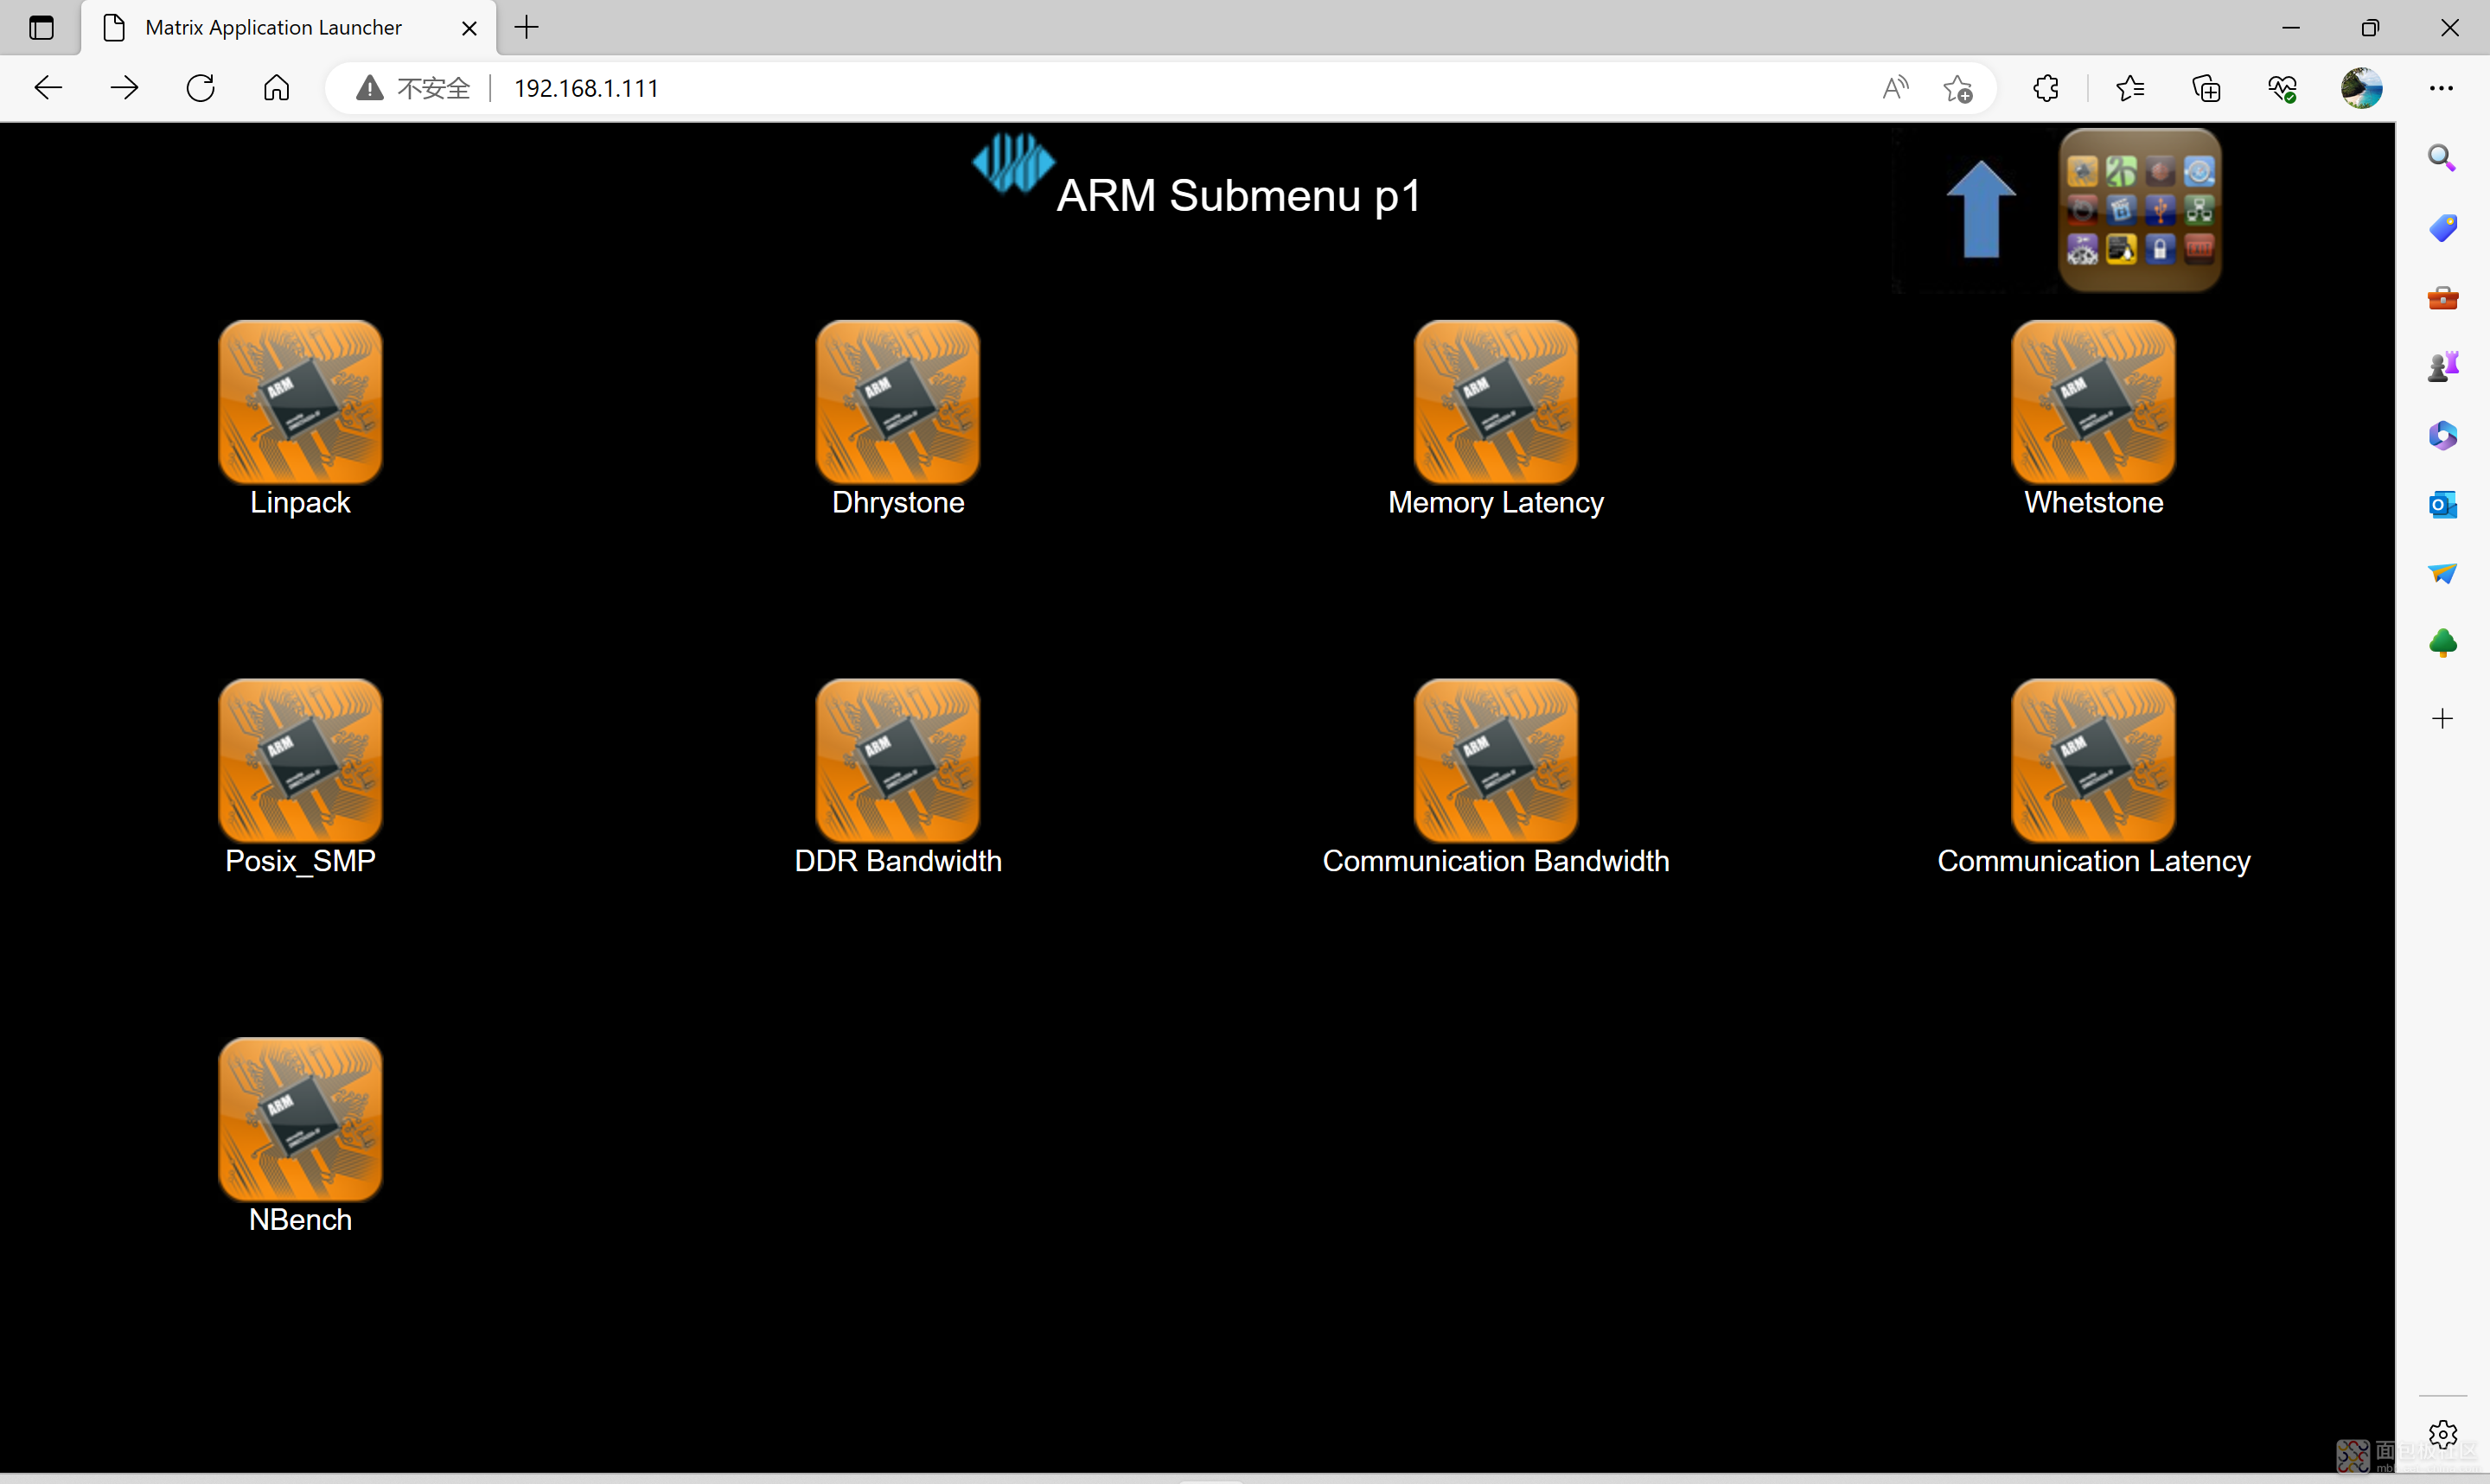Open the Outlook sidebar icon
Image resolution: width=2490 pixels, height=1484 pixels.
coord(2442,504)
